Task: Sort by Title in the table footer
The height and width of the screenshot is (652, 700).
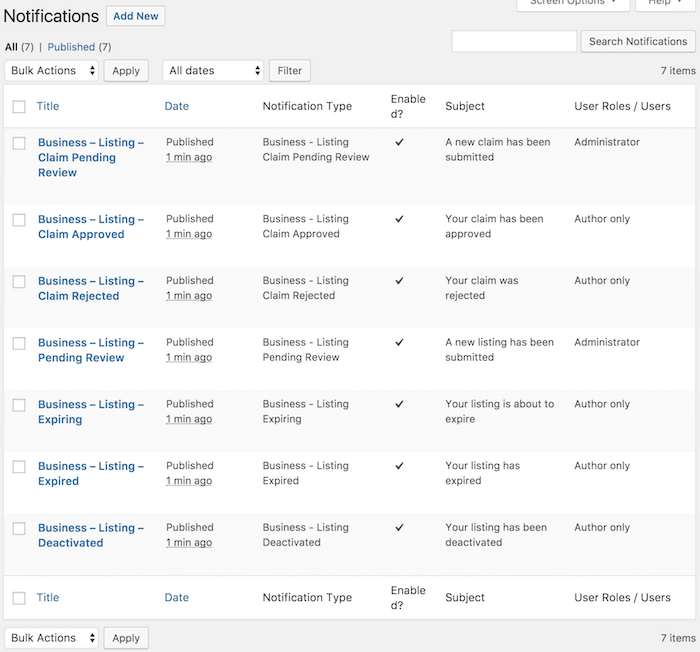Action: (x=48, y=598)
